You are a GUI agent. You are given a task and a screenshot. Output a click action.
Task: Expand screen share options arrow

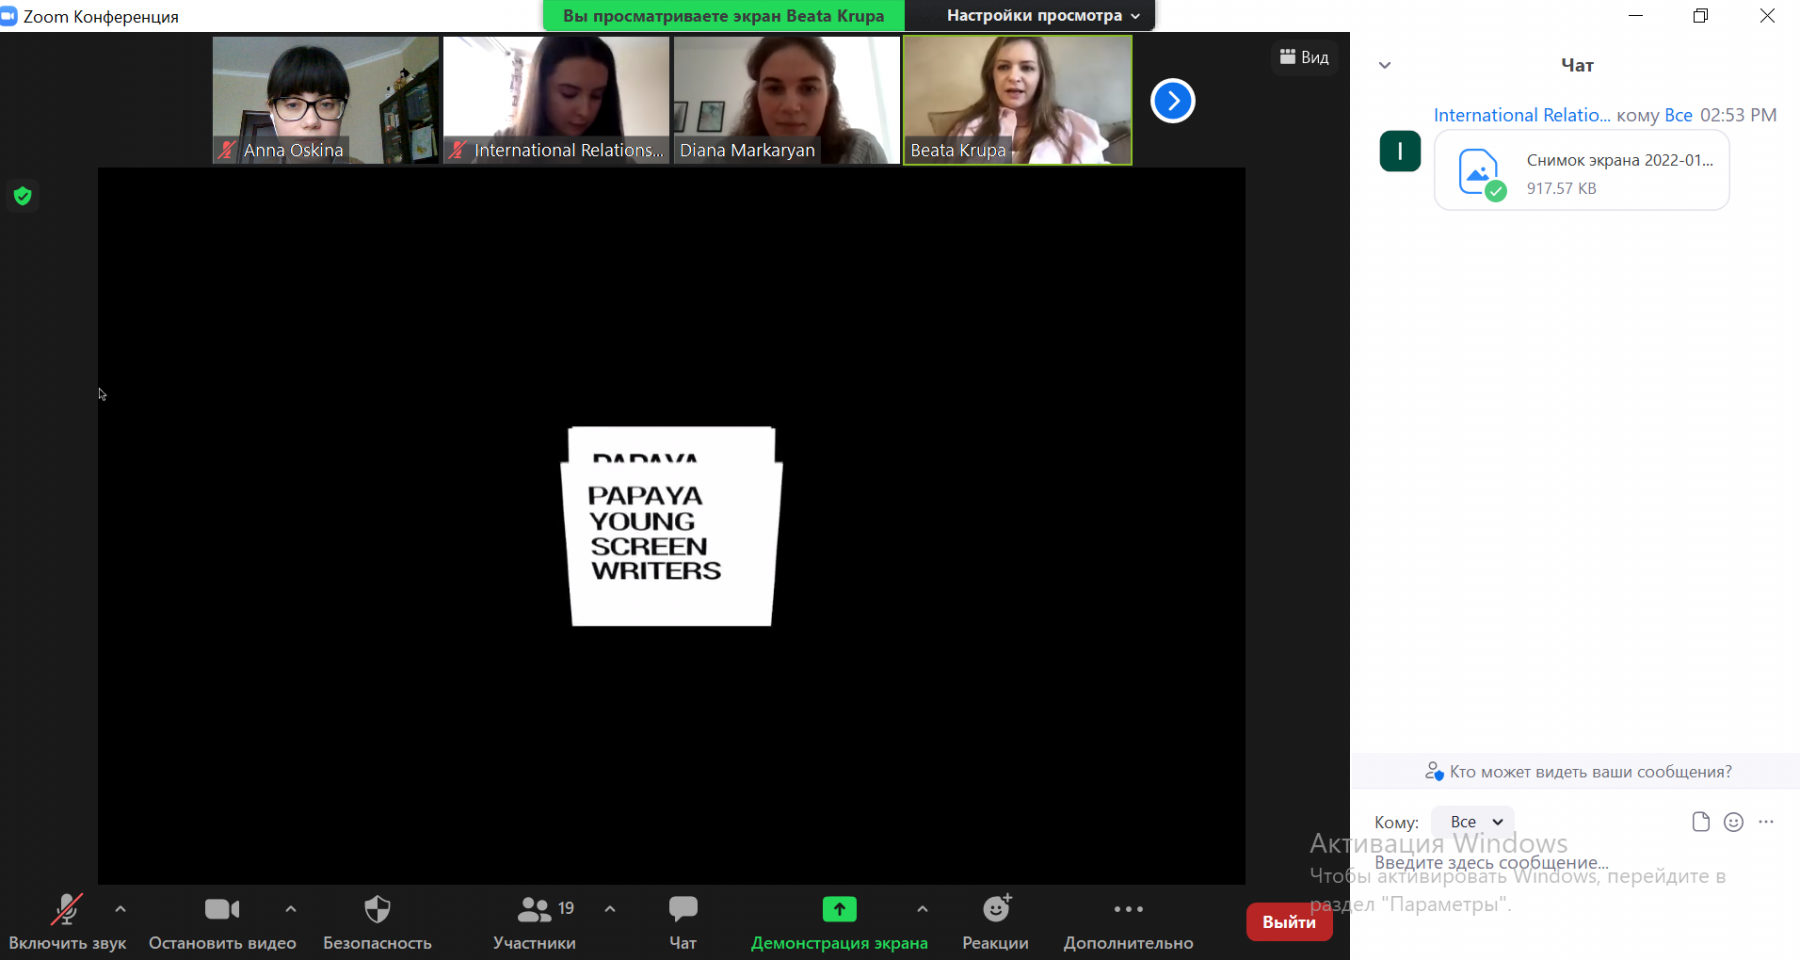coord(922,909)
